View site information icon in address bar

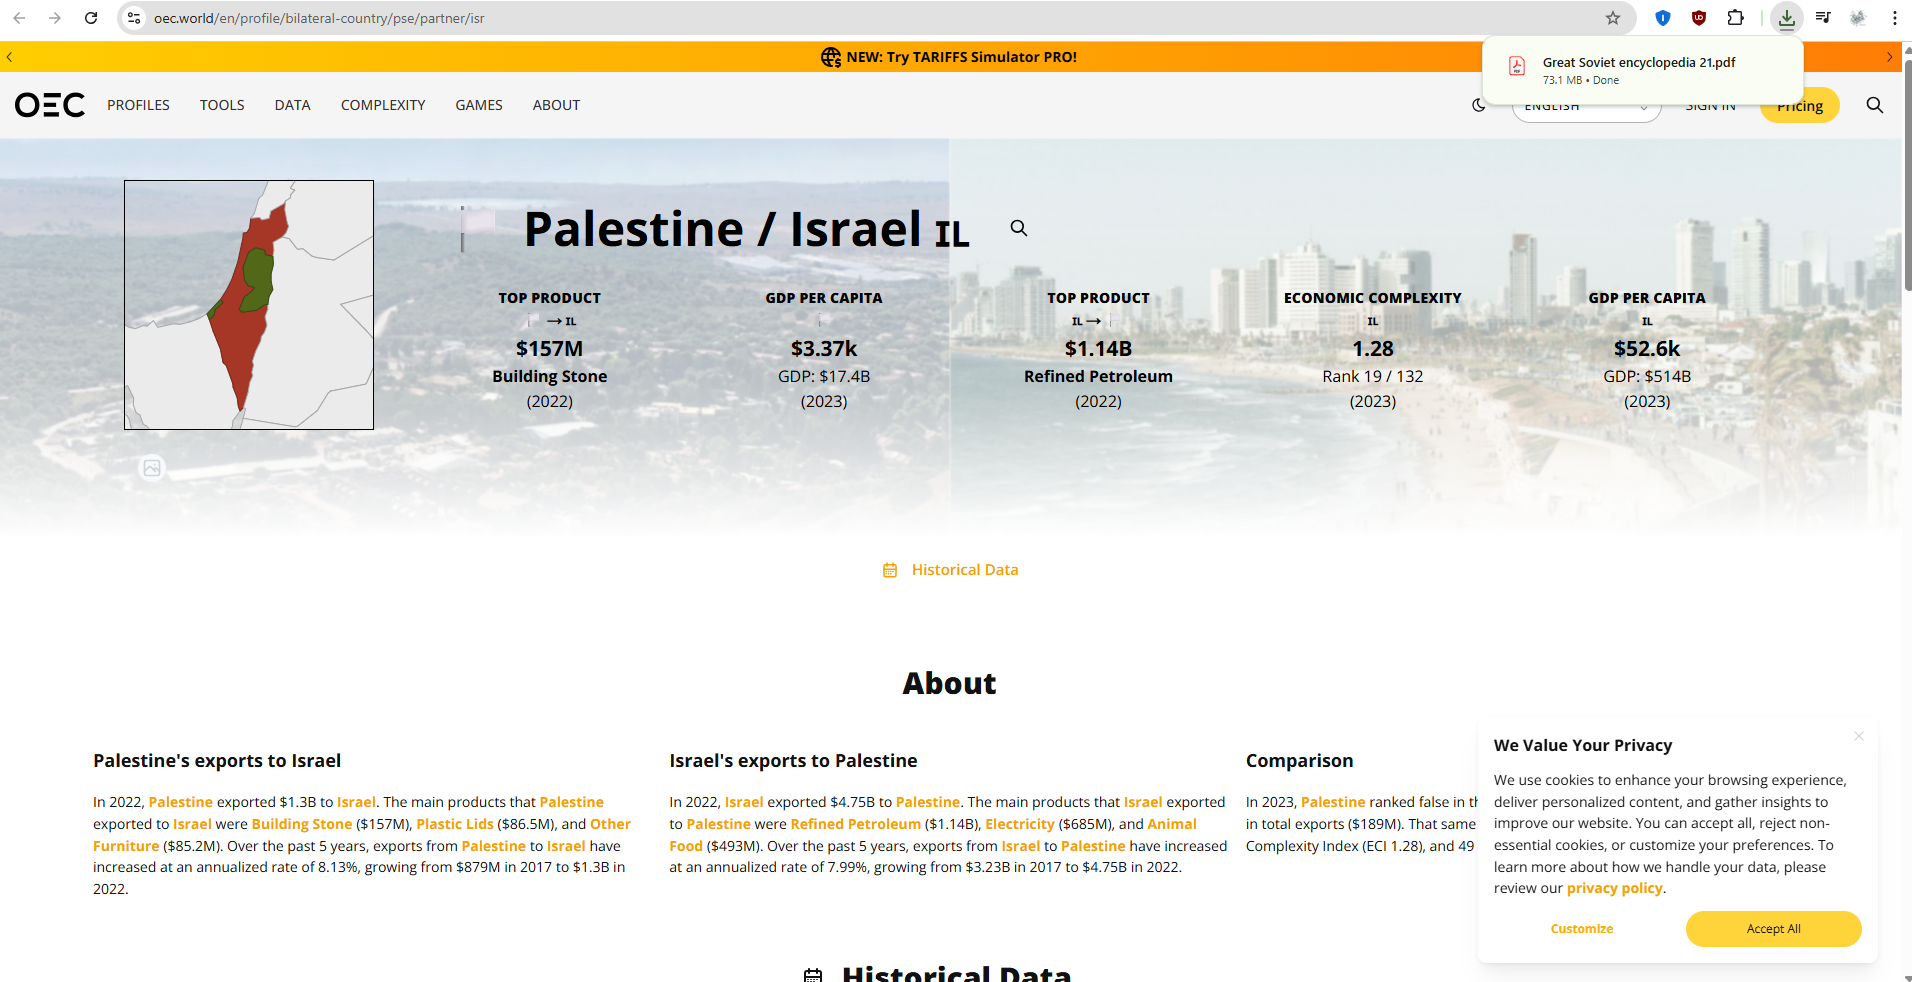coord(134,18)
